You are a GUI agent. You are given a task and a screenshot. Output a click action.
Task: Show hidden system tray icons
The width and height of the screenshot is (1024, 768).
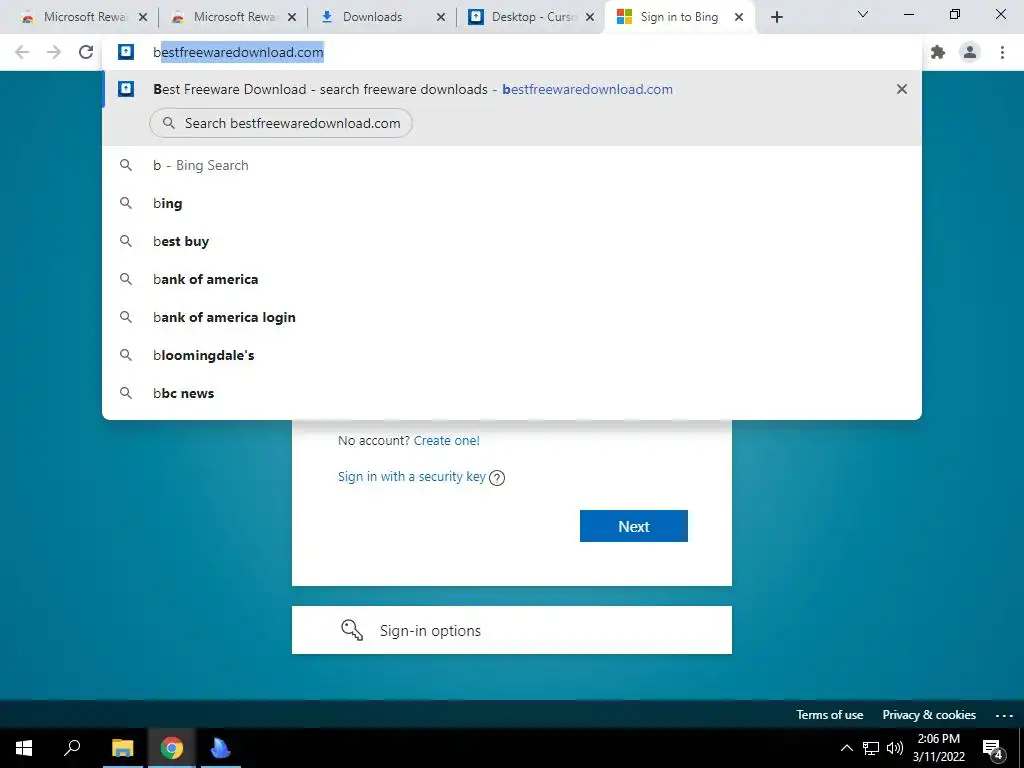coord(846,748)
